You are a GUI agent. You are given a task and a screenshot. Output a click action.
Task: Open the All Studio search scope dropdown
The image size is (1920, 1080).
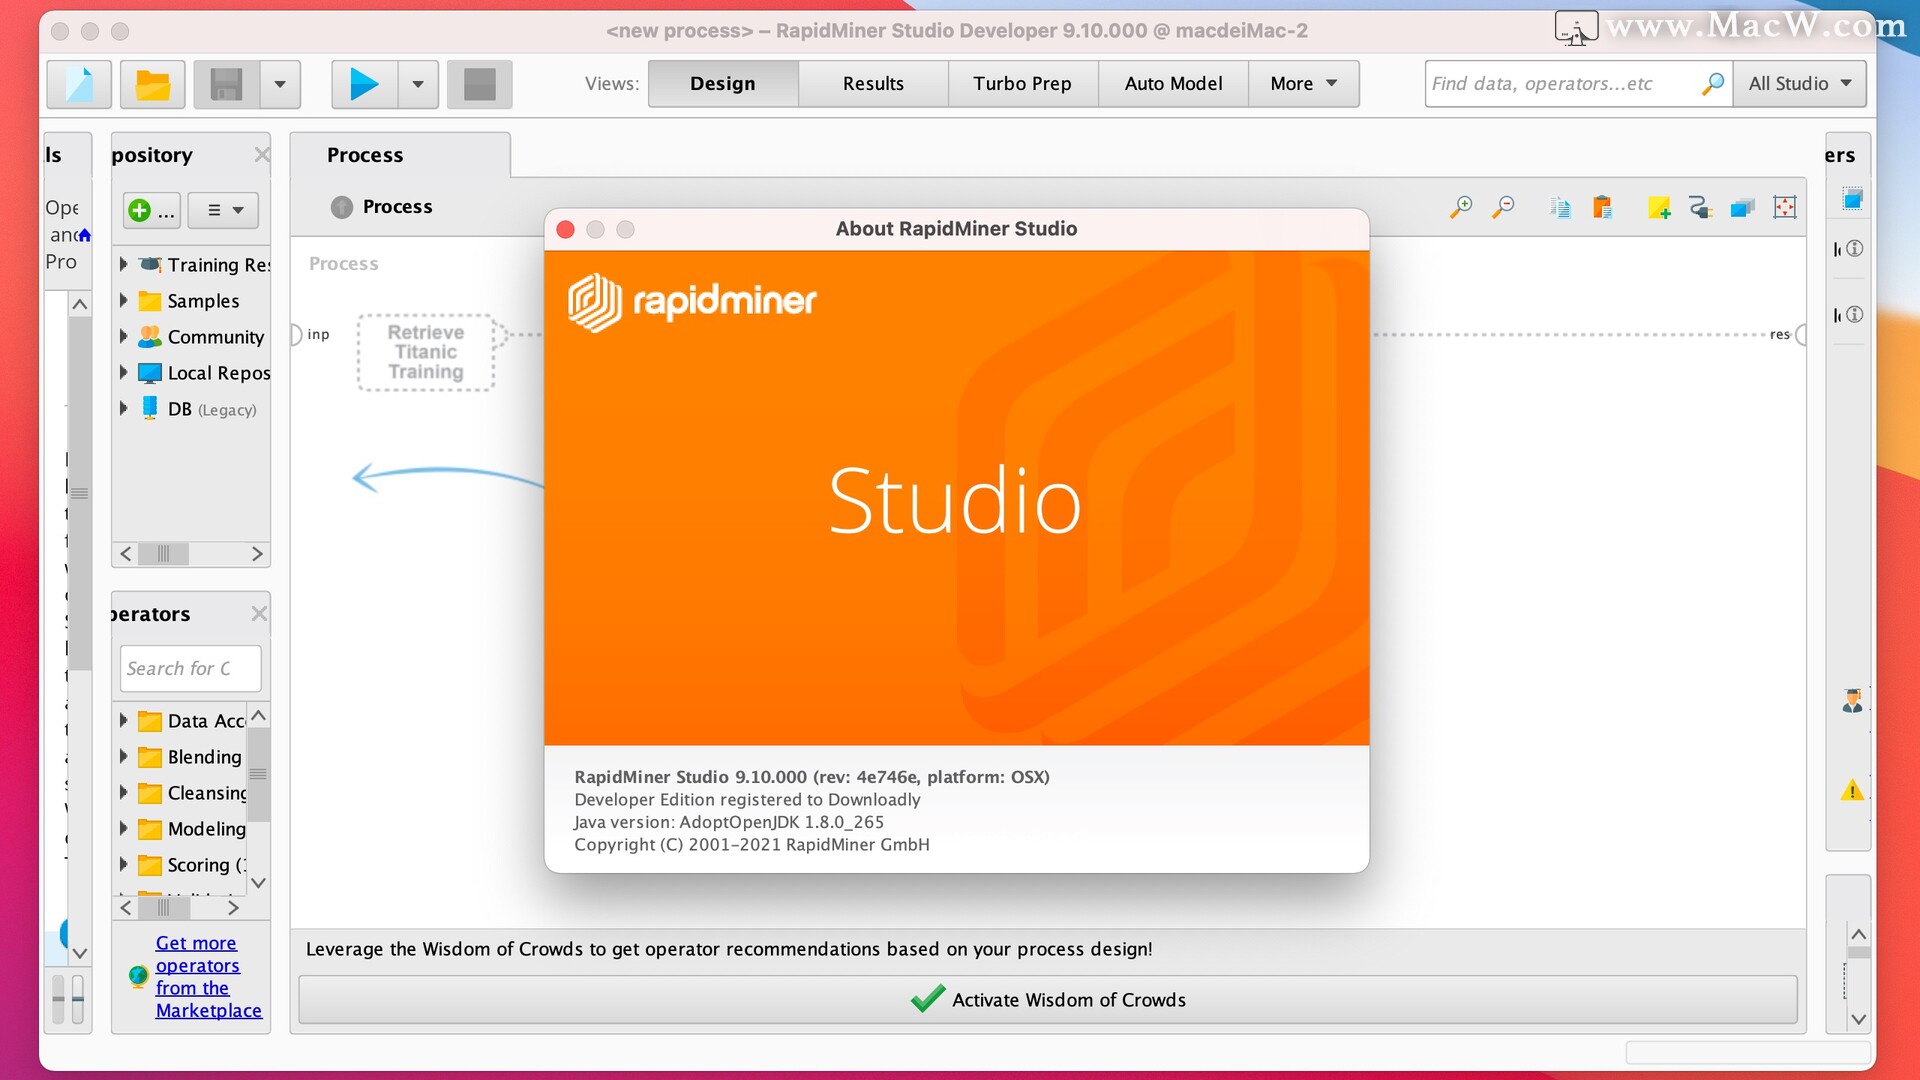click(1799, 84)
